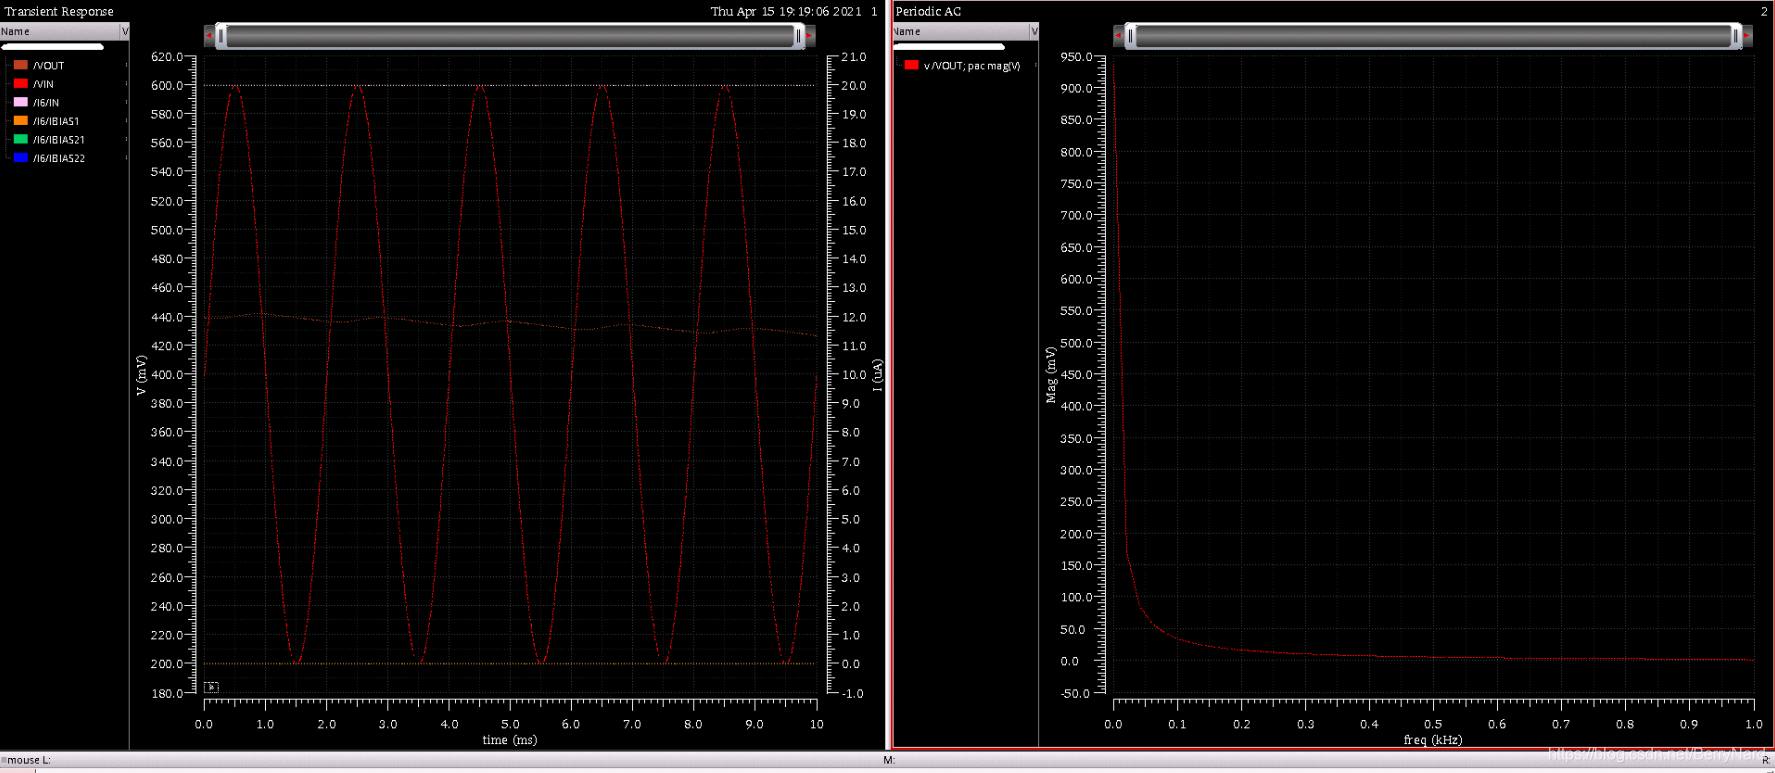
Task: Select the /VIN signal in legend
Action: (43, 84)
